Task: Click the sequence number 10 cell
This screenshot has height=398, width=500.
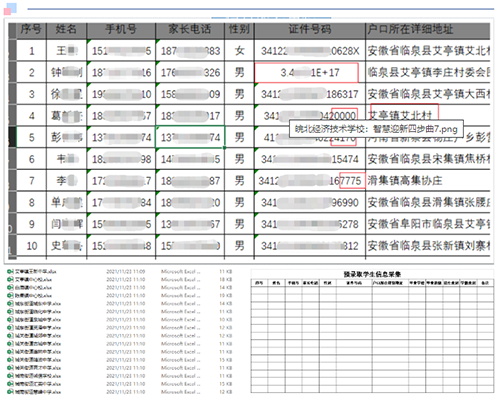Action: tap(31, 246)
